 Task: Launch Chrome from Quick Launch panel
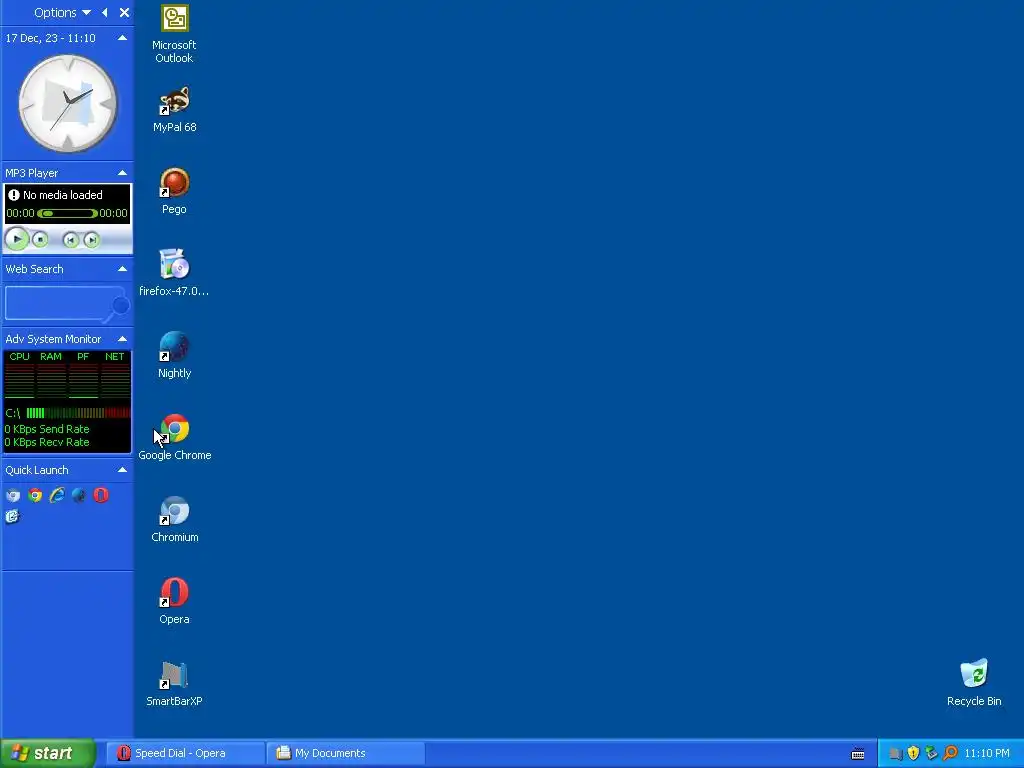35,495
